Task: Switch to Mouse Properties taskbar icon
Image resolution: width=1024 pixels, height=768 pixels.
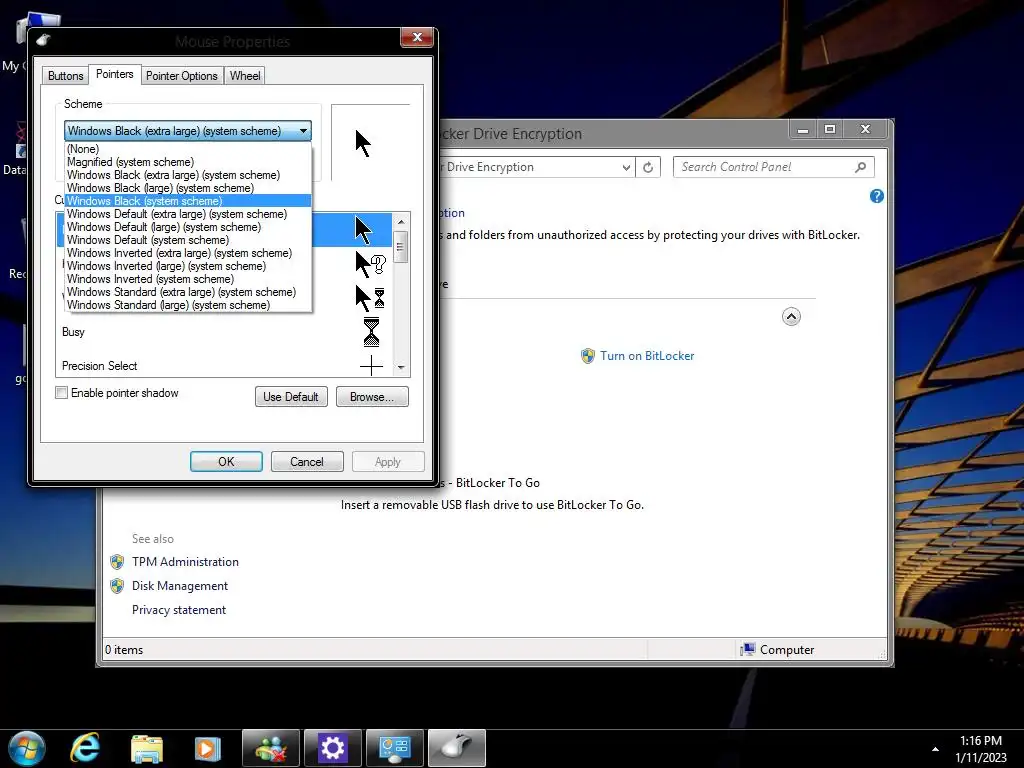Action: pyautogui.click(x=456, y=748)
